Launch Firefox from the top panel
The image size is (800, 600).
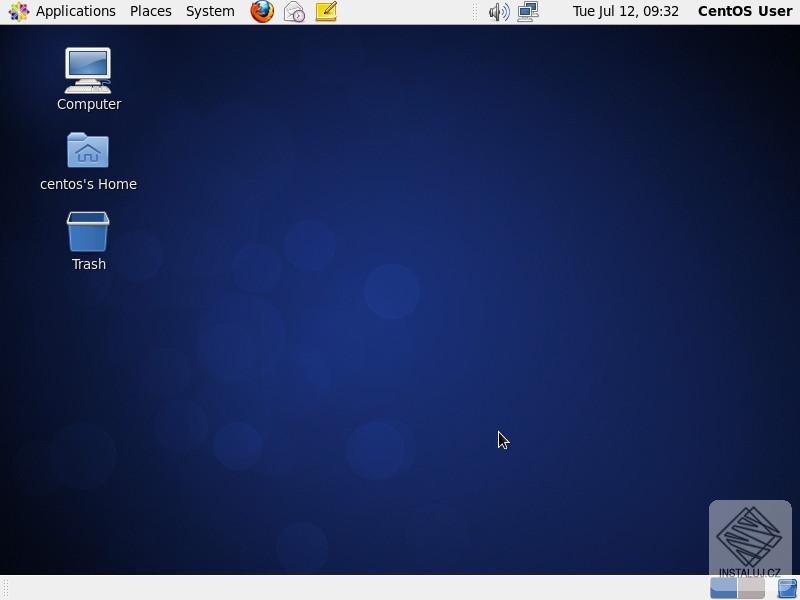point(262,11)
